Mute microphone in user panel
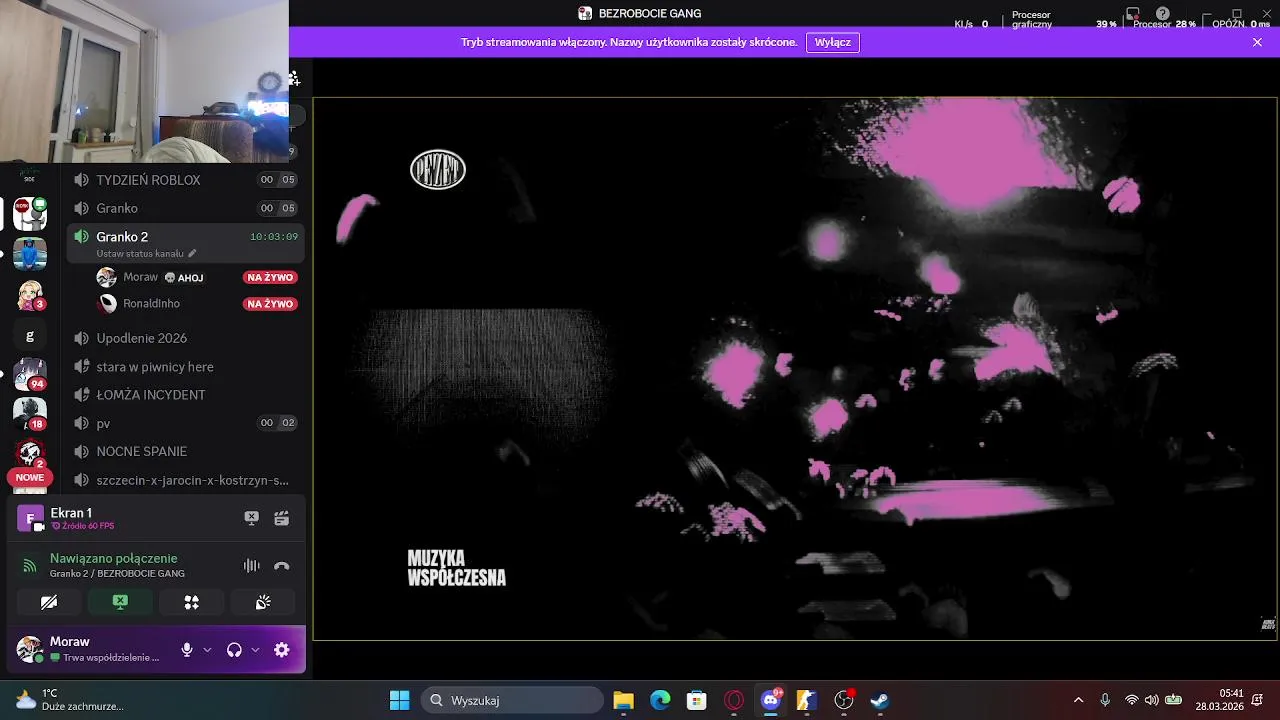This screenshot has width=1280, height=720. point(187,650)
